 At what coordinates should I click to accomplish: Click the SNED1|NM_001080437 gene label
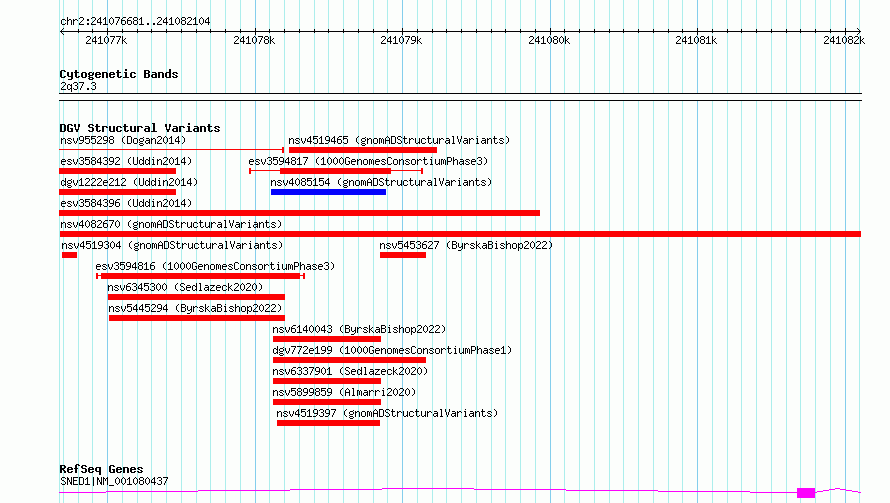114,481
